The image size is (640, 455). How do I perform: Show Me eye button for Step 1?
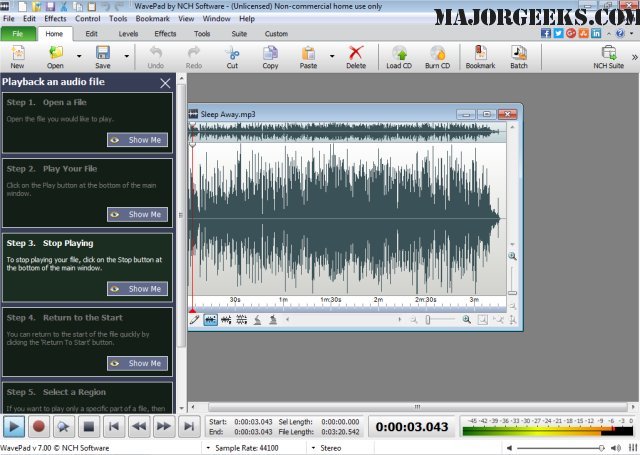coord(138,140)
